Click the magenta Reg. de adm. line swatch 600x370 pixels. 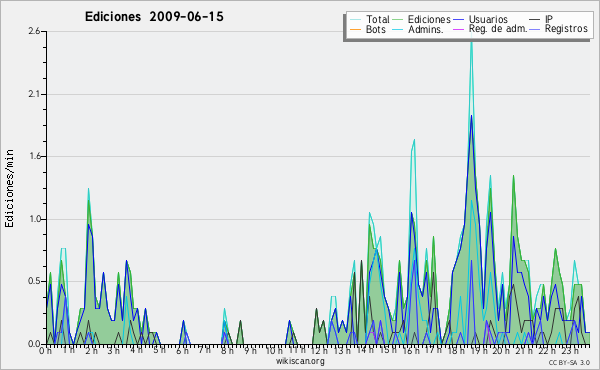point(458,29)
